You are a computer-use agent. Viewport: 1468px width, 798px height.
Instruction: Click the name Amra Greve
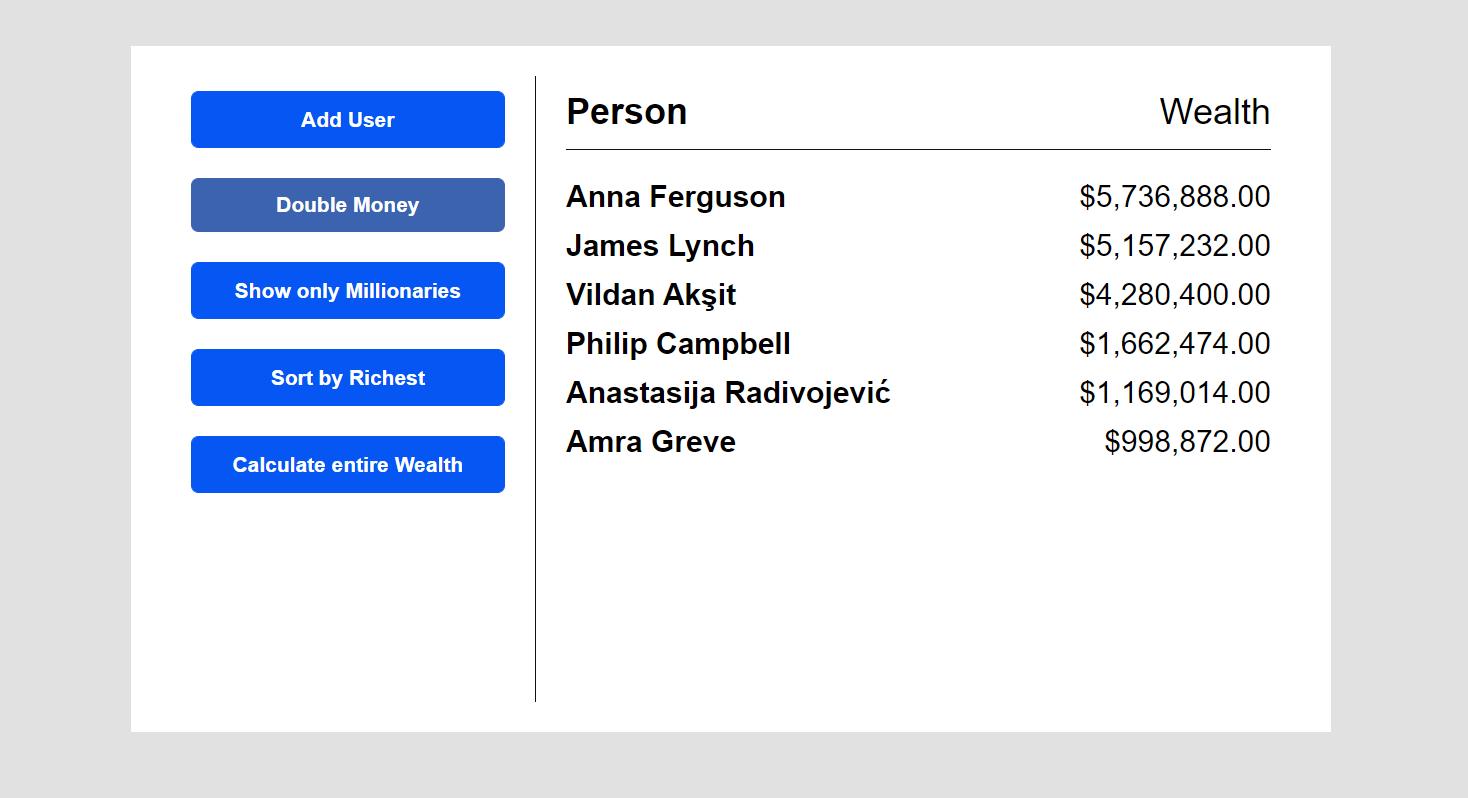point(651,442)
